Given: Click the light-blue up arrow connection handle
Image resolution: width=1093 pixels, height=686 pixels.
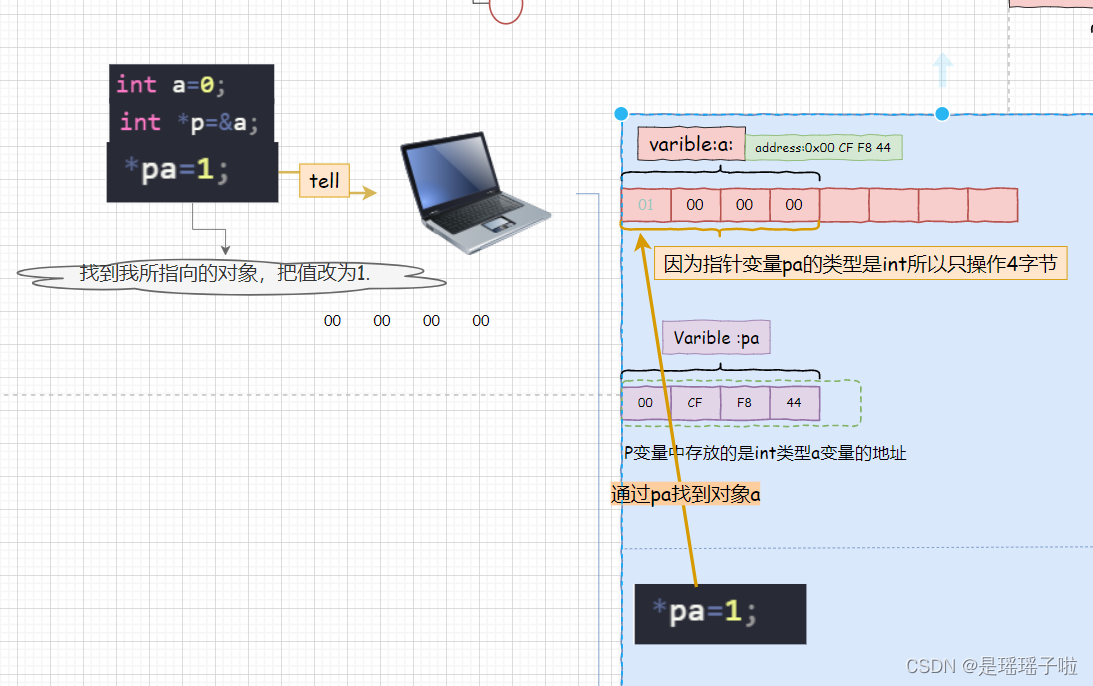Looking at the screenshot, I should (942, 70).
